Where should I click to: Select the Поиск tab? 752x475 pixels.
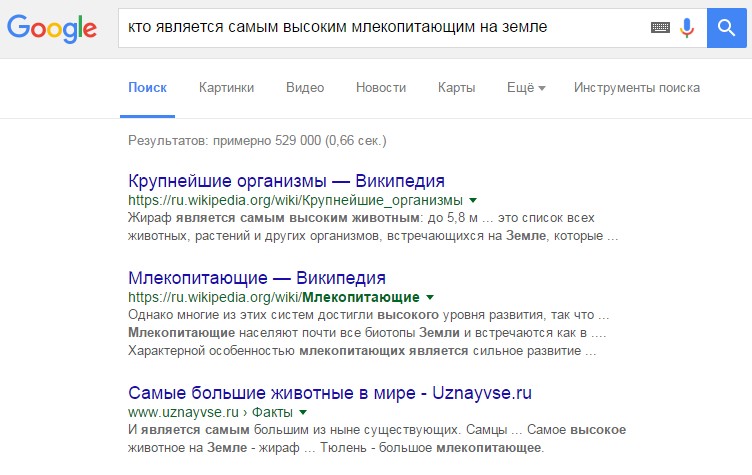pos(147,88)
